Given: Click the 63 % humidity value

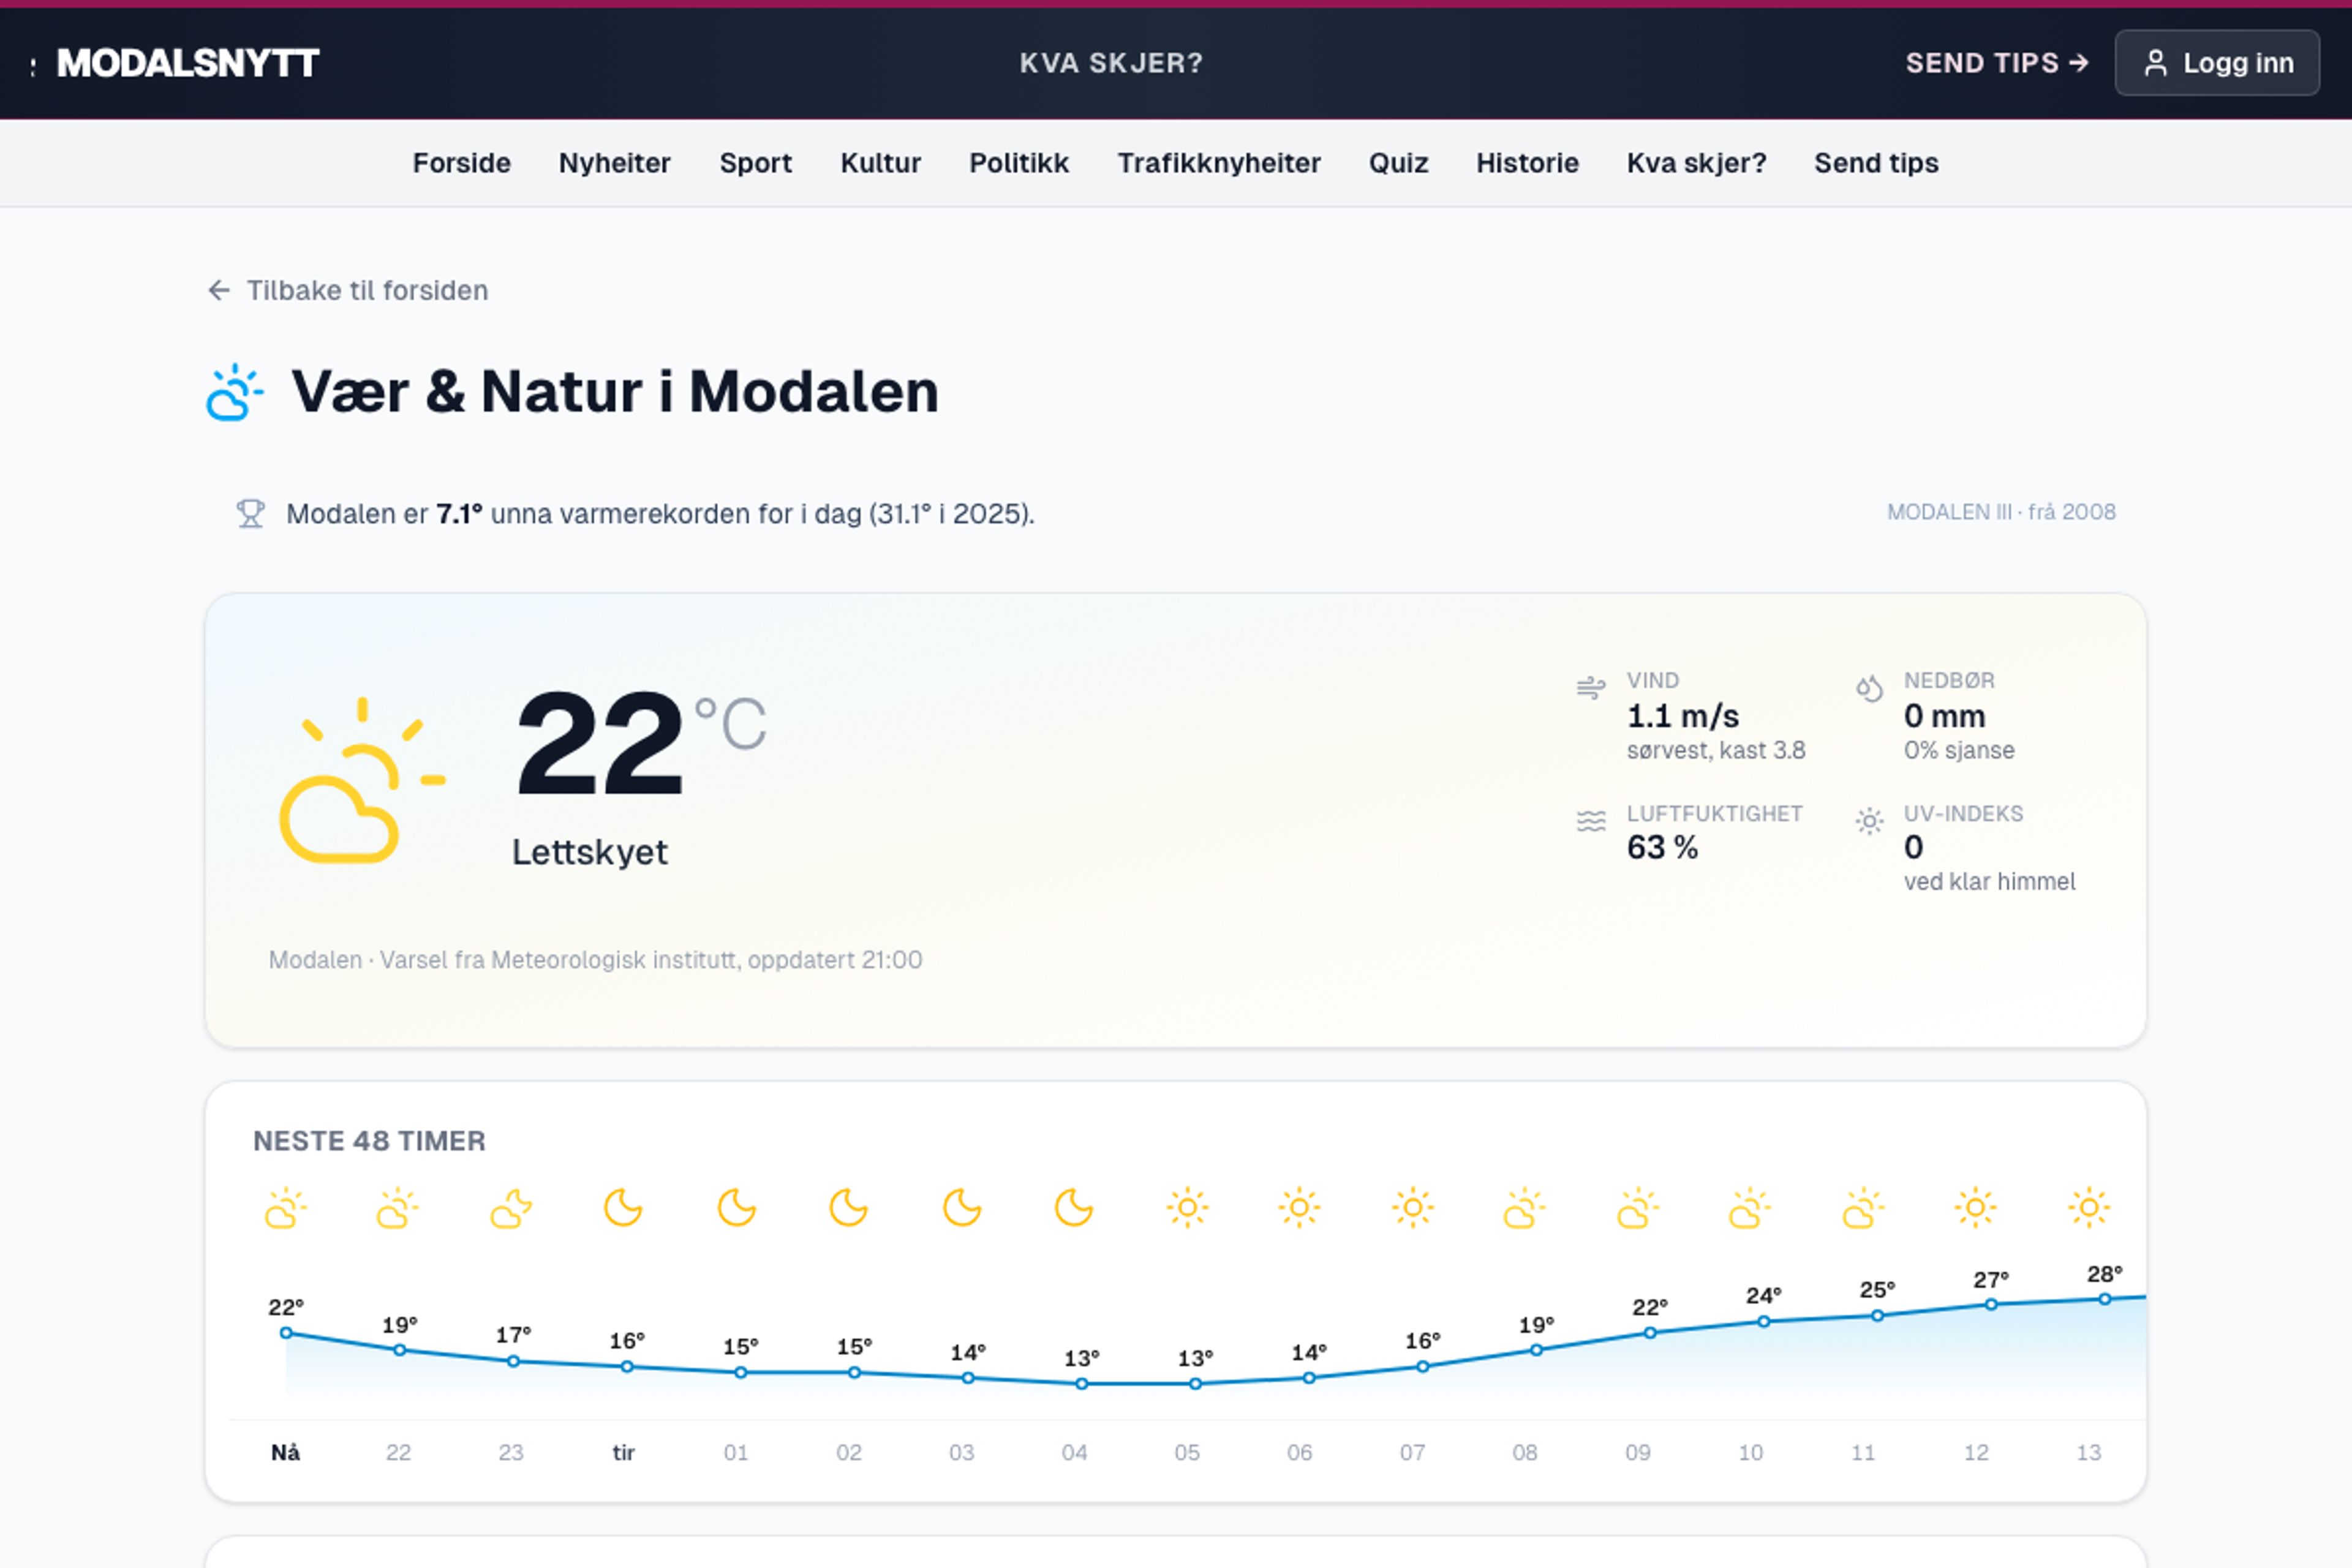Looking at the screenshot, I should 1662,847.
